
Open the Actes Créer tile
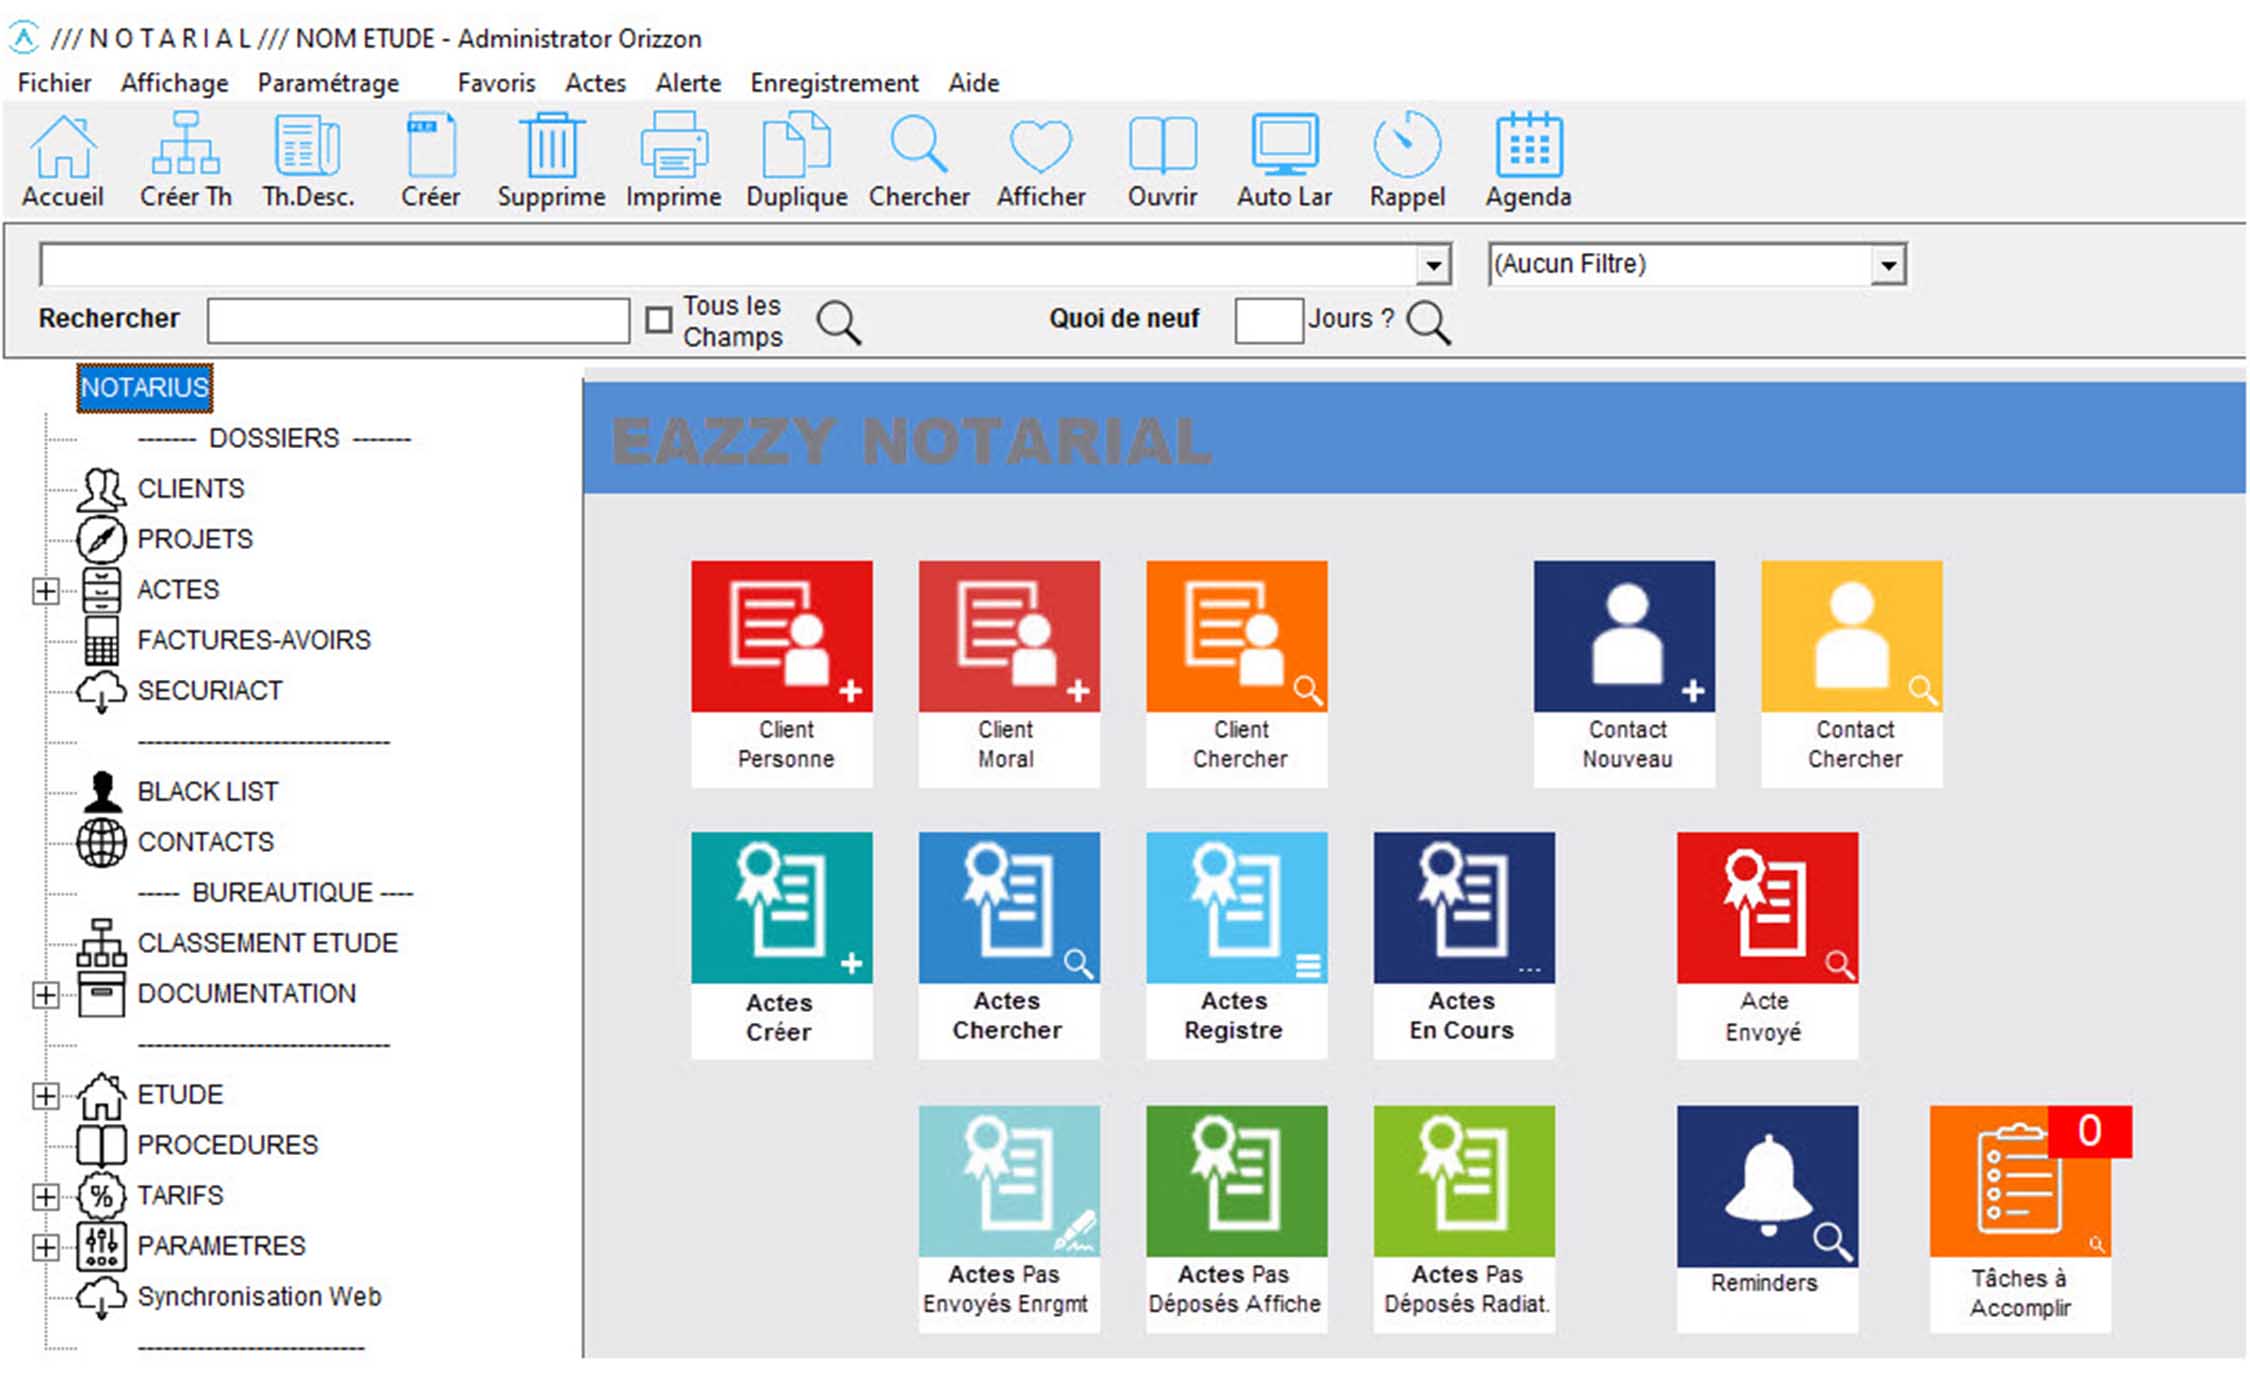(x=782, y=945)
